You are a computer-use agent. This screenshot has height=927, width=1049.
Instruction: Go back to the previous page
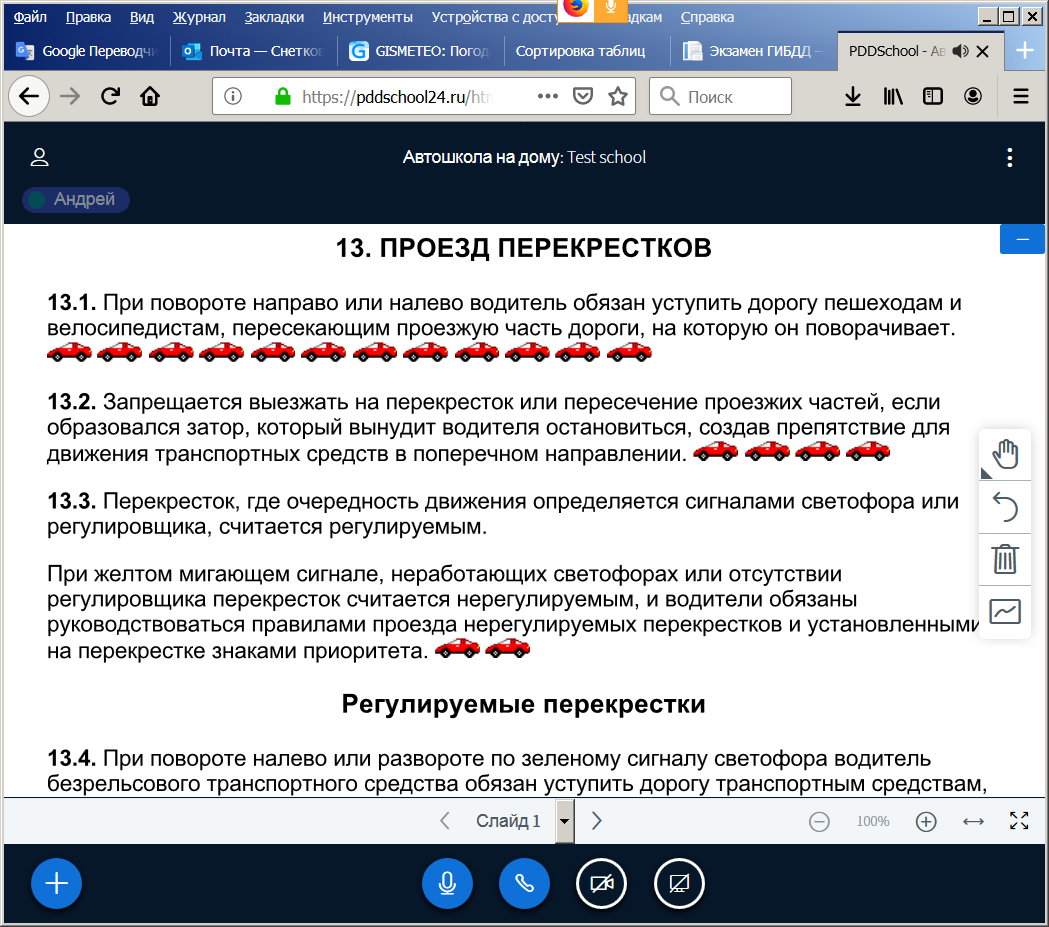point(29,97)
